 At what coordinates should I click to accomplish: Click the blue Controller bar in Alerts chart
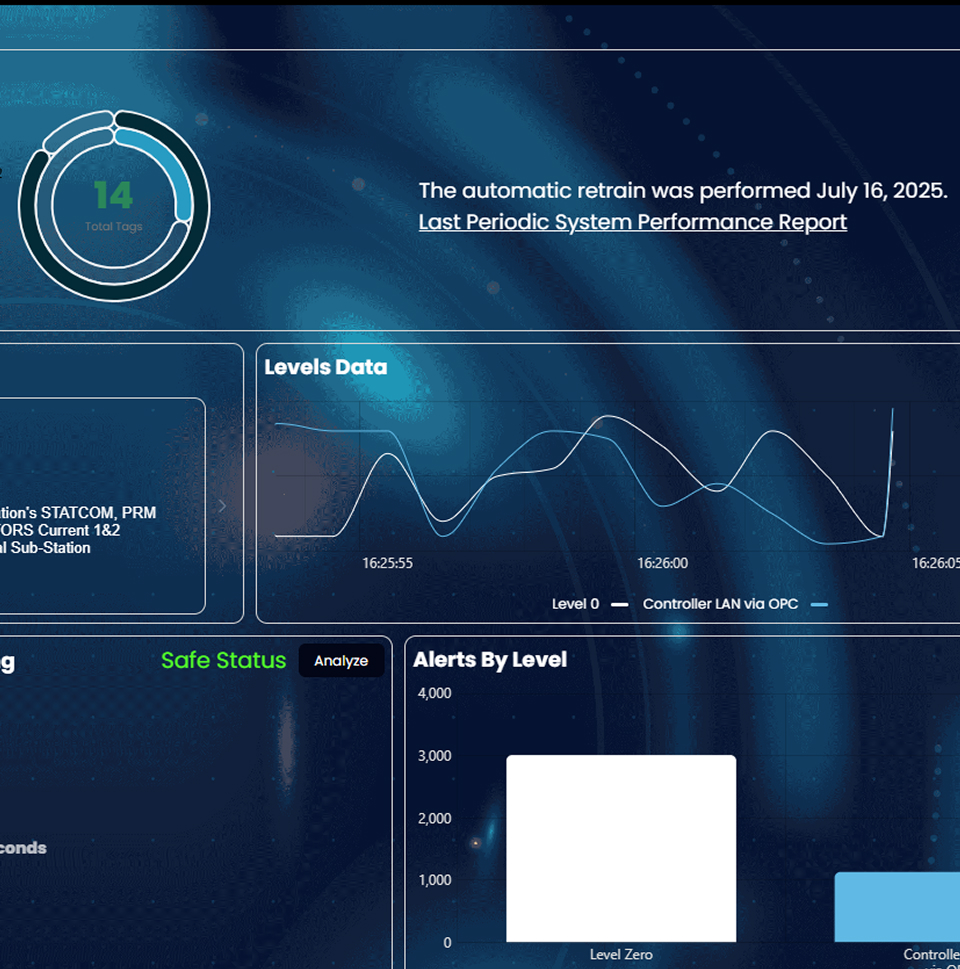click(897, 907)
